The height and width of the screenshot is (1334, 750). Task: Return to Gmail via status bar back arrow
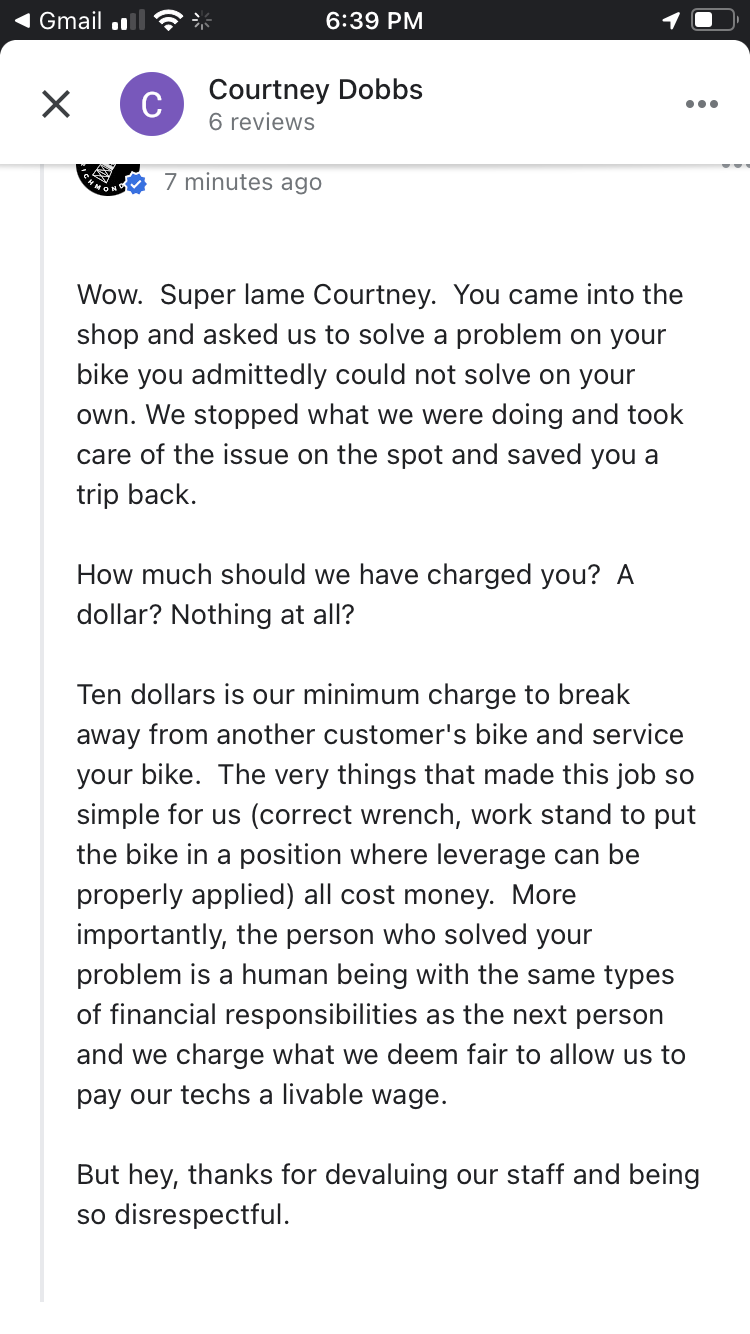22,20
